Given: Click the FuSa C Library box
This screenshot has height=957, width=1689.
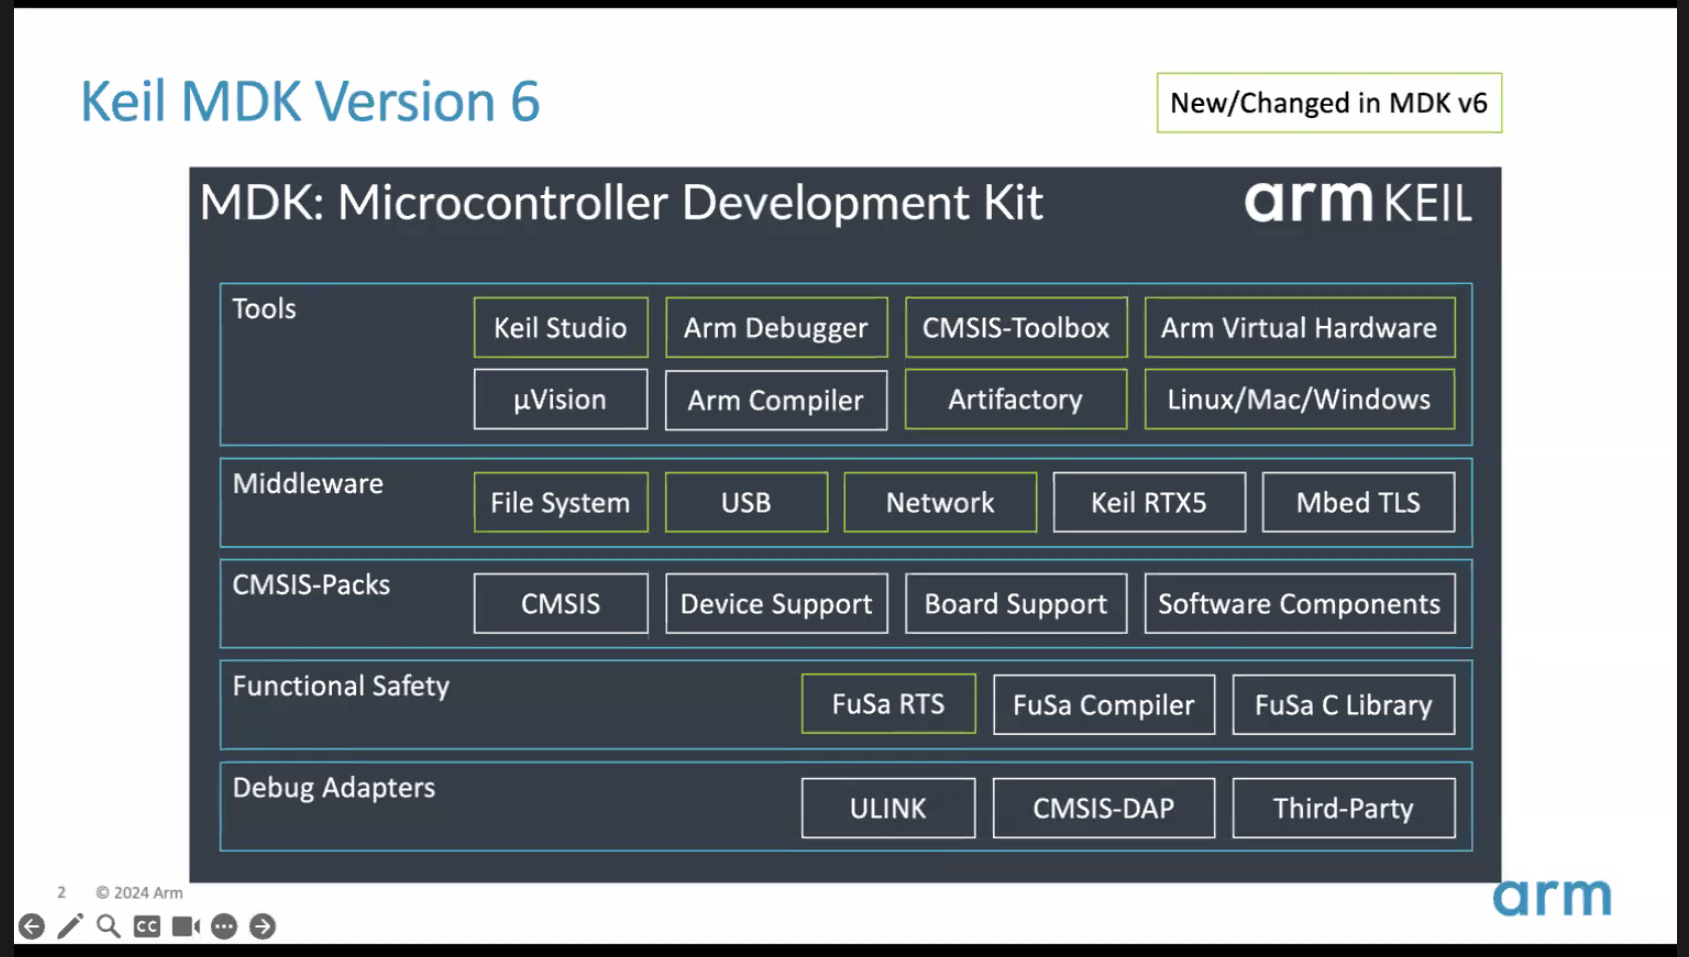Looking at the screenshot, I should (x=1343, y=704).
